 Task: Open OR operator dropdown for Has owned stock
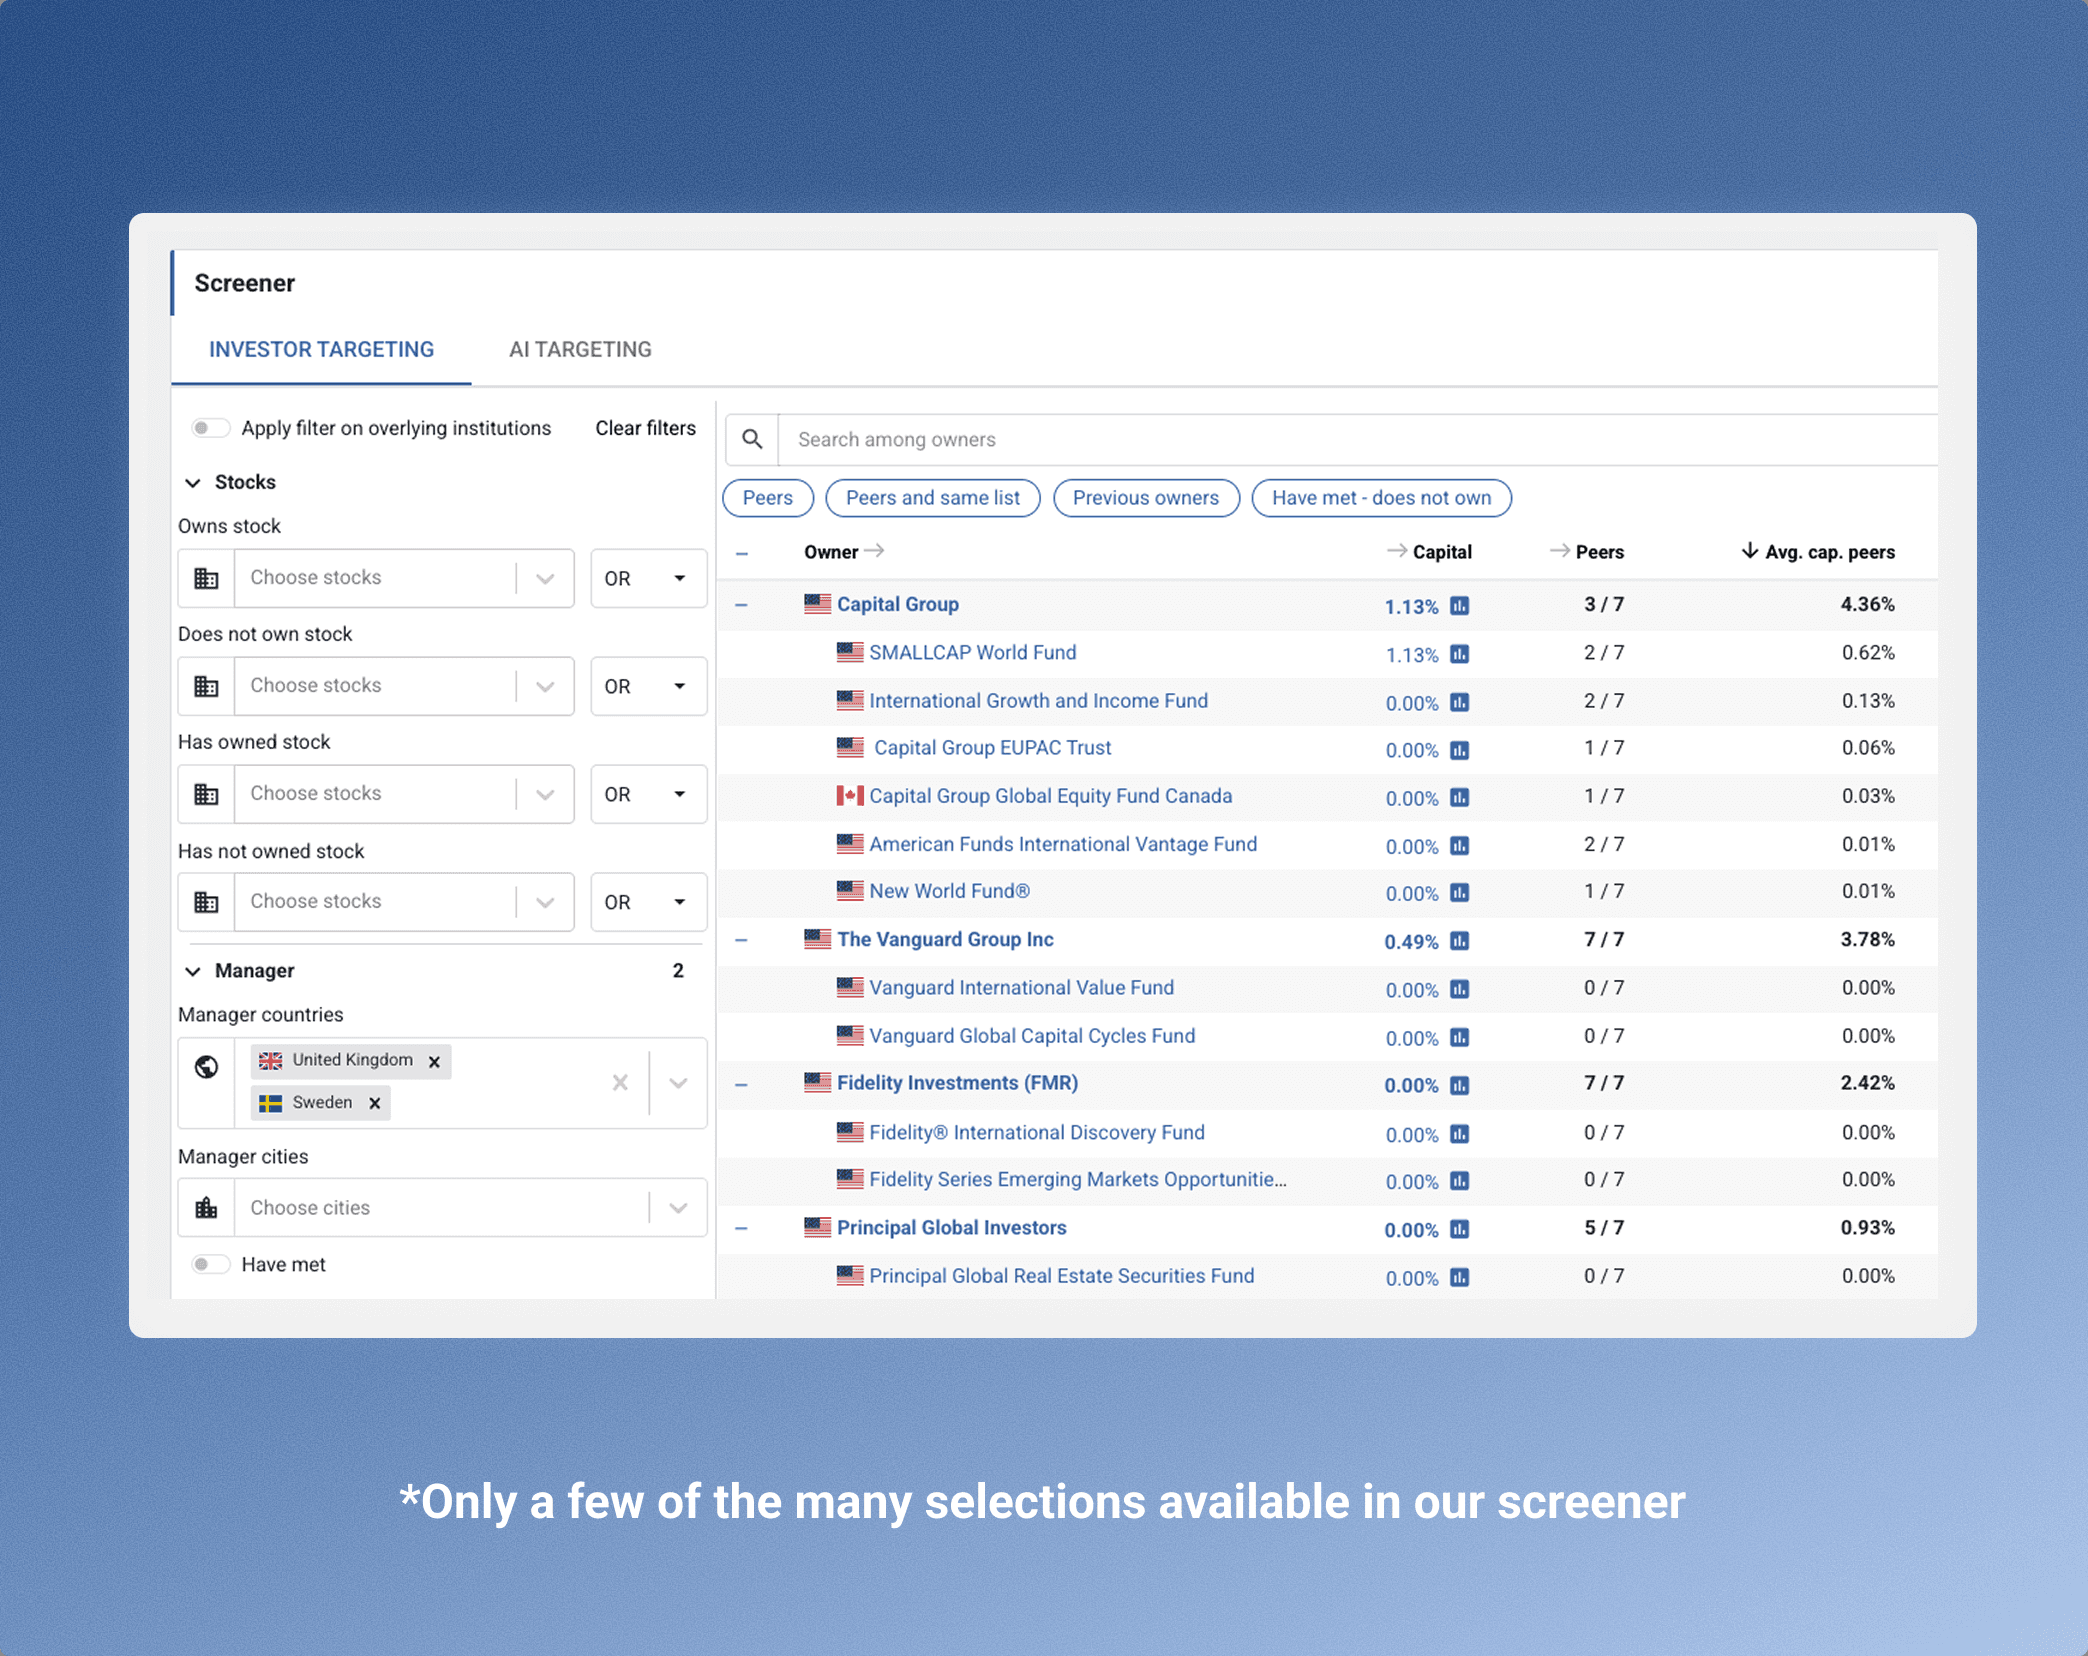648,794
